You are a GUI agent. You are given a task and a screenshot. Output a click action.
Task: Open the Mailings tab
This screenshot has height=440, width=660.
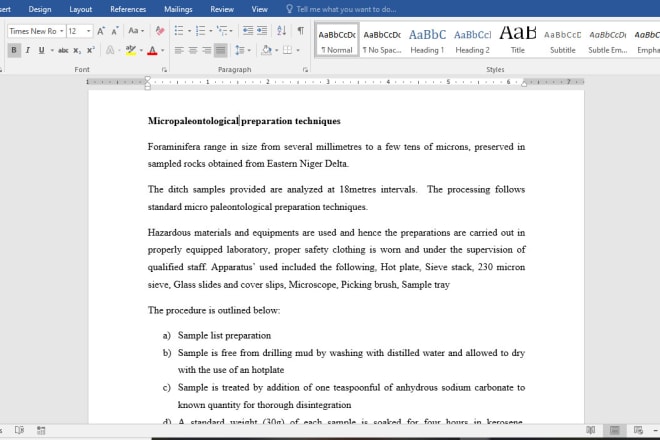point(178,9)
